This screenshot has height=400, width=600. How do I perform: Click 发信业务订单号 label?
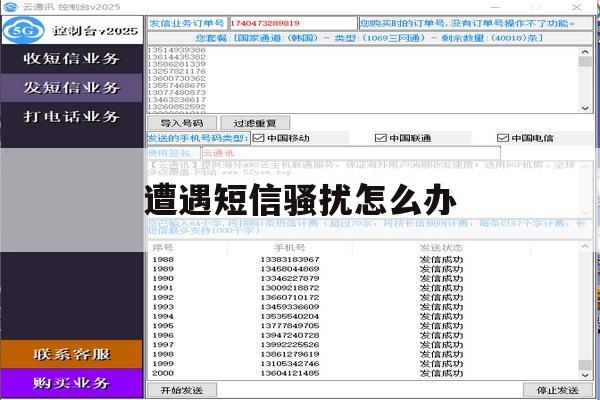pos(187,23)
